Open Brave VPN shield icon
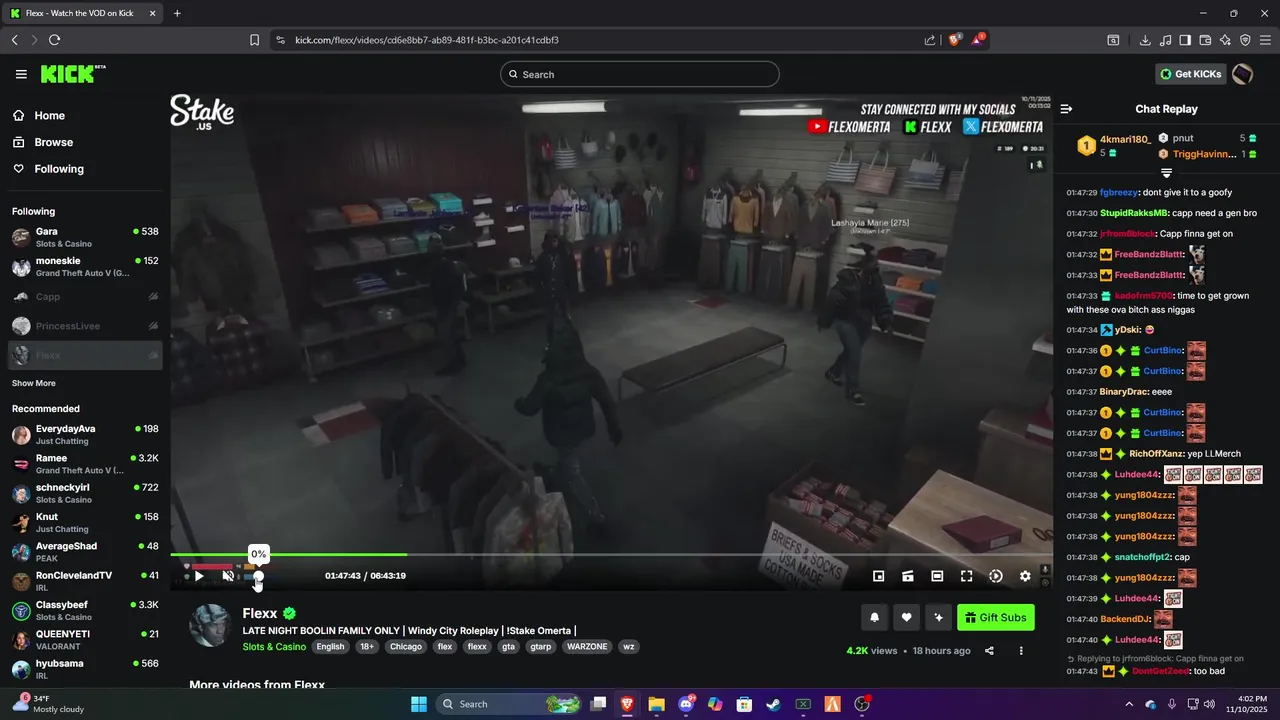 [x=1245, y=40]
